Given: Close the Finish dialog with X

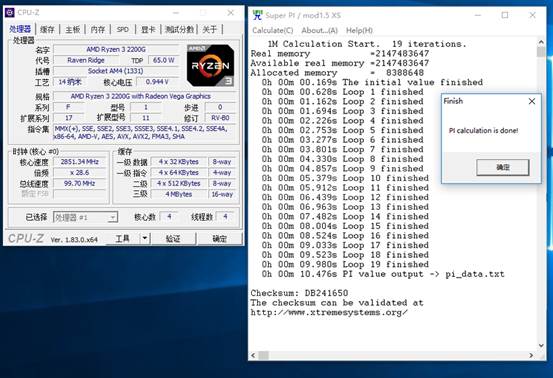Looking at the screenshot, I should pos(532,102).
